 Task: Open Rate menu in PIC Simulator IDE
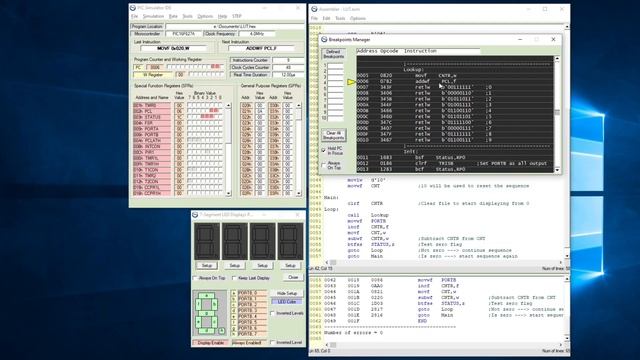point(173,16)
